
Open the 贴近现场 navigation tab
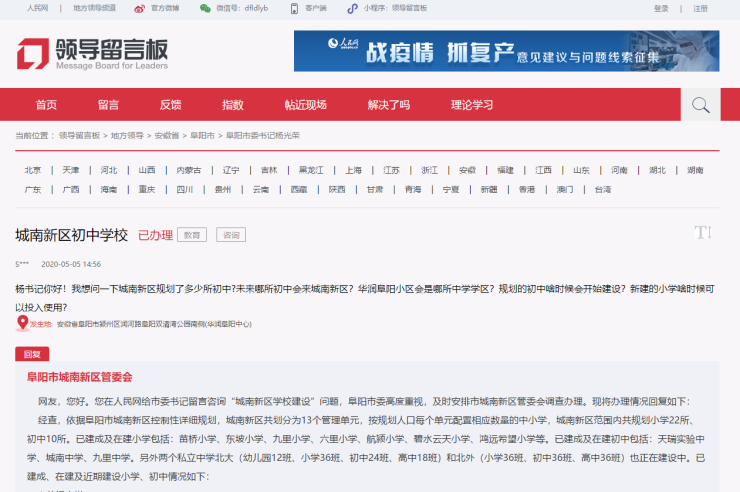[x=305, y=105]
